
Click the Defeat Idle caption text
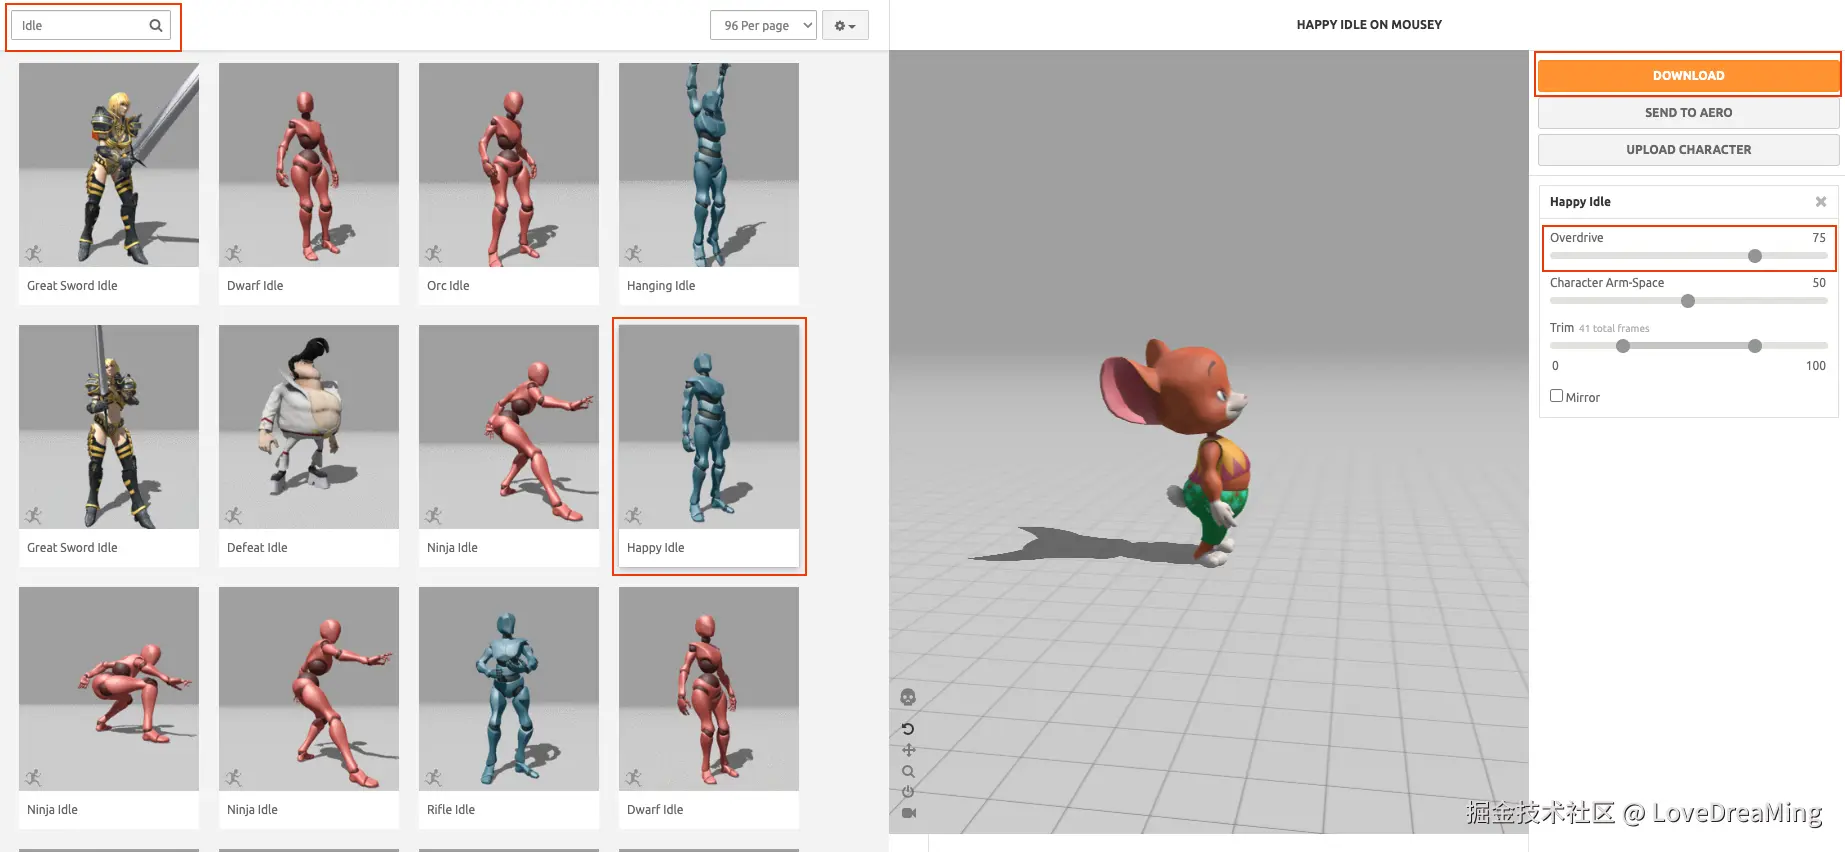pyautogui.click(x=257, y=548)
